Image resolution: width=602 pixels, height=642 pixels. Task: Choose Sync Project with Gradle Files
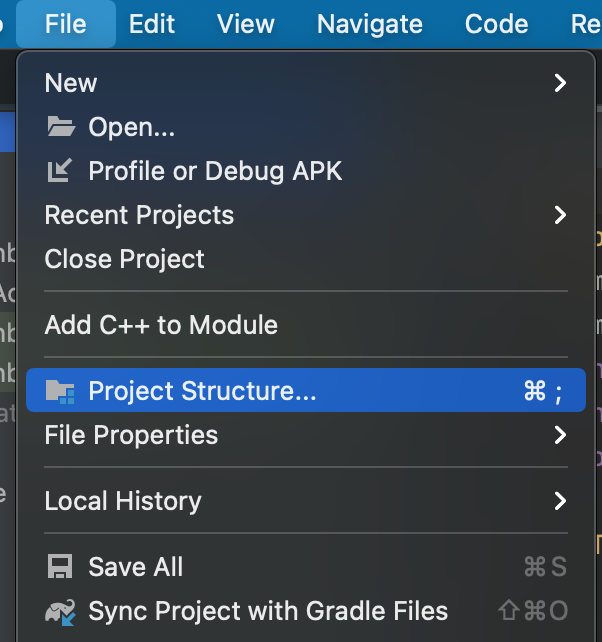(268, 611)
